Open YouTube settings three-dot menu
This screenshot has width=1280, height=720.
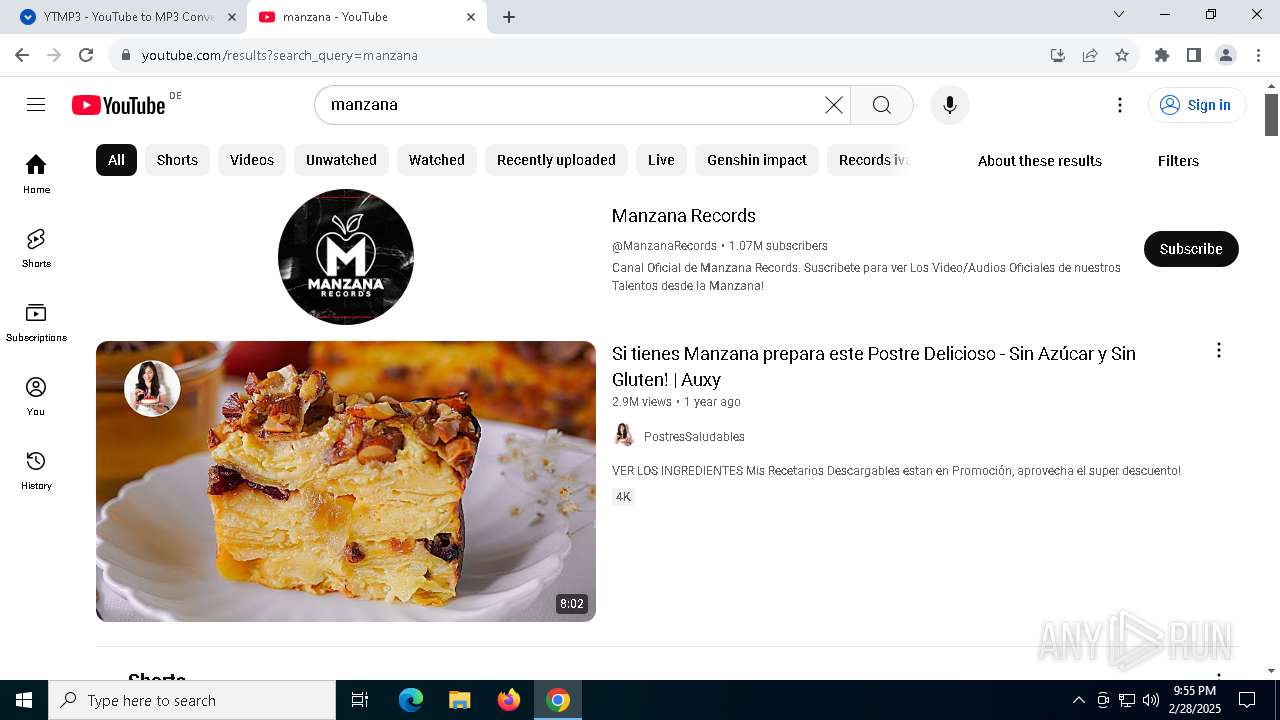pyautogui.click(x=1120, y=105)
